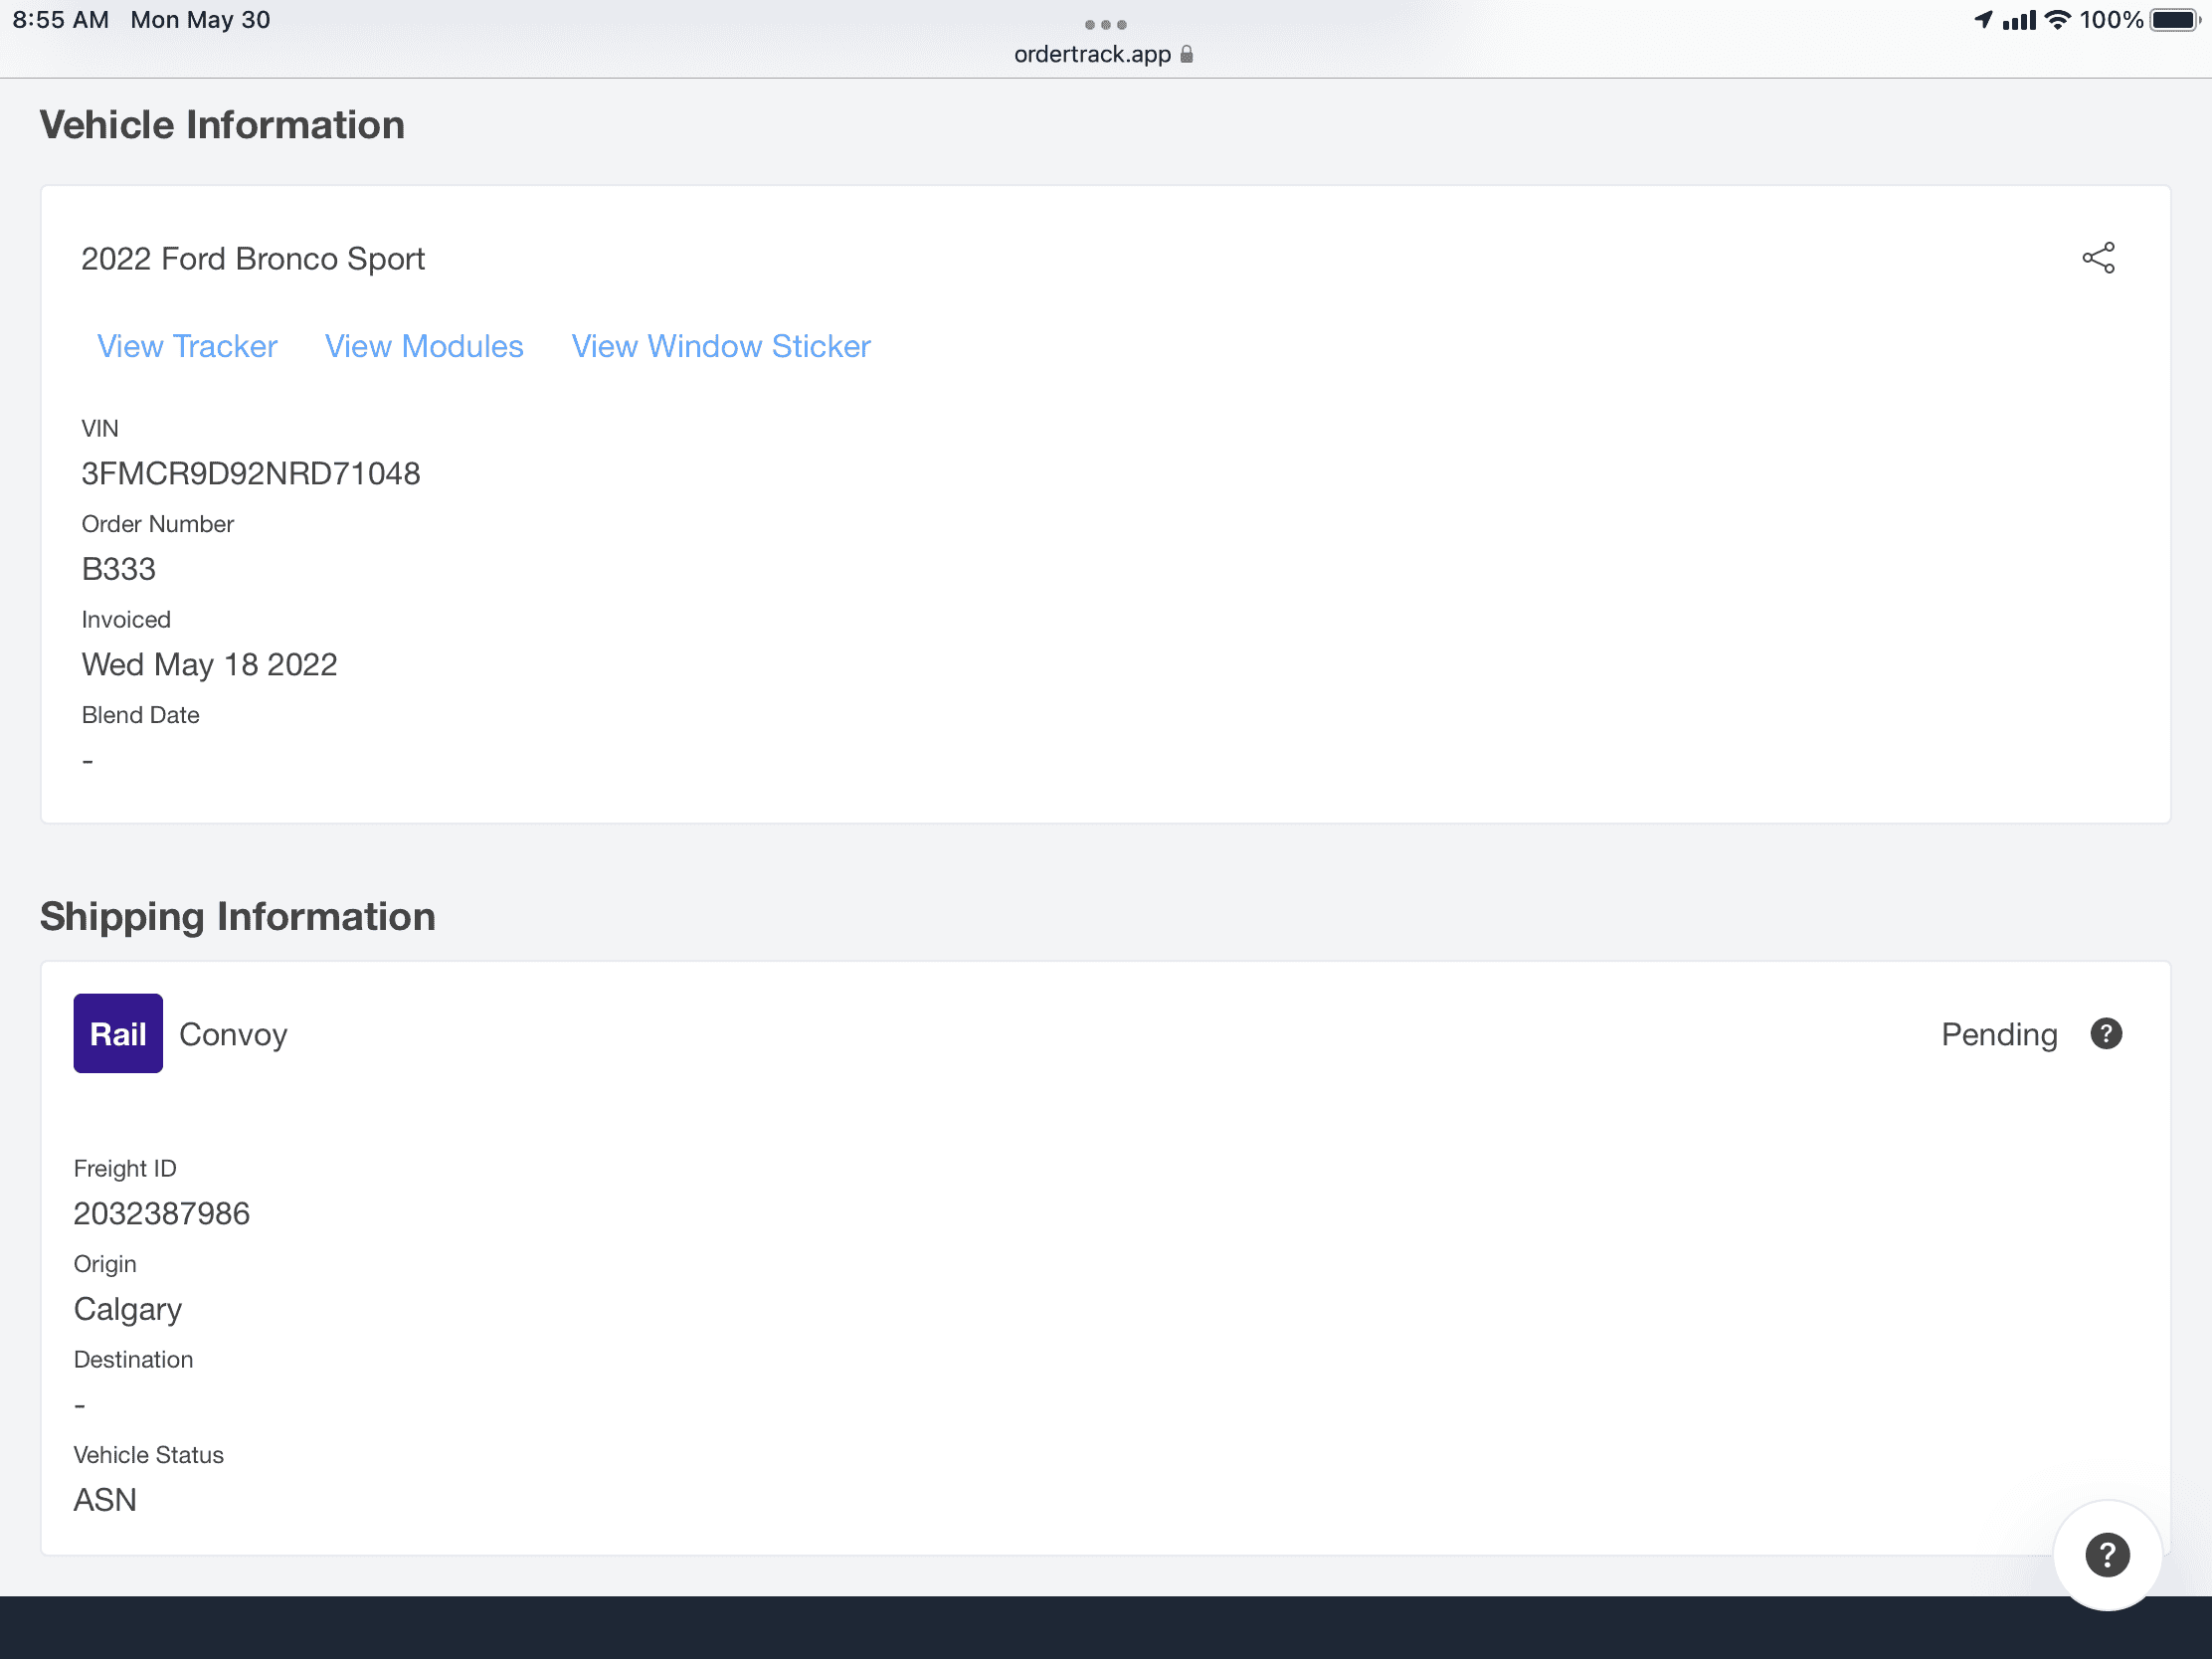The width and height of the screenshot is (2212, 1659).
Task: Tap the Wi-Fi status icon
Action: pyautogui.click(x=2057, y=20)
